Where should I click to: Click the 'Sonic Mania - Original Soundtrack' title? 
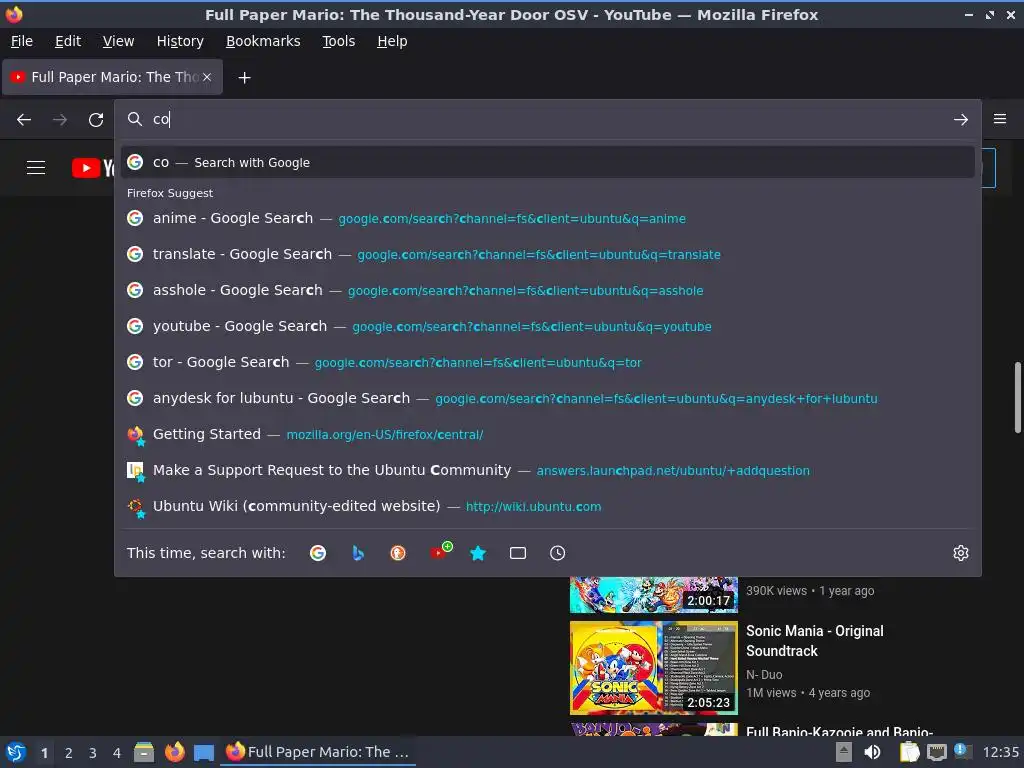pos(814,641)
